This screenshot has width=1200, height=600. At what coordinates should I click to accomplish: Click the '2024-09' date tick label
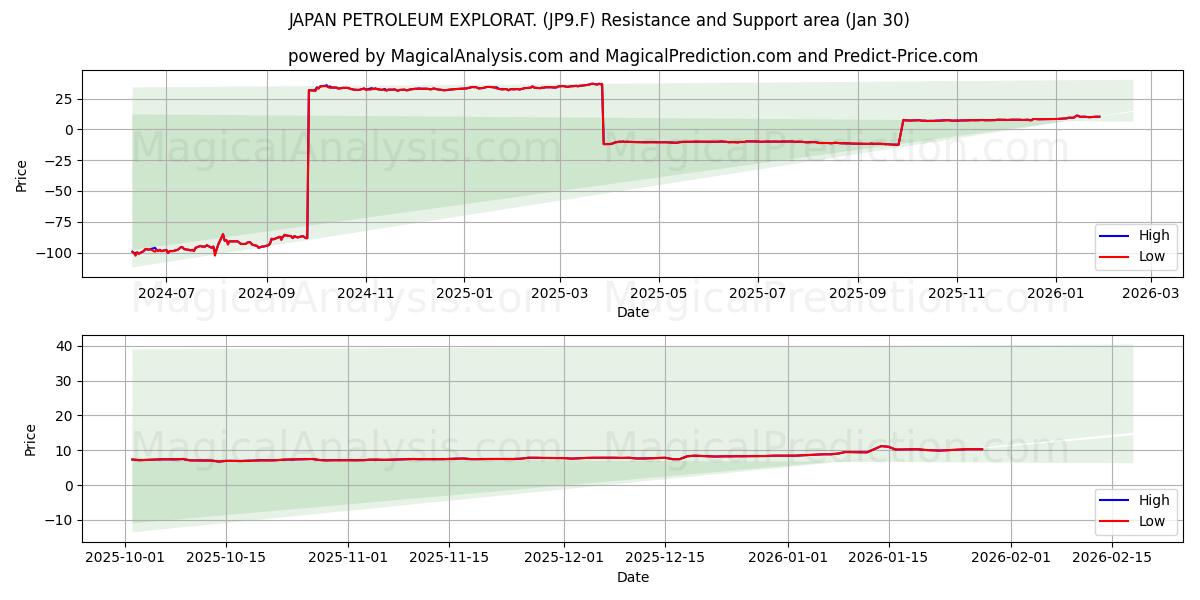267,294
